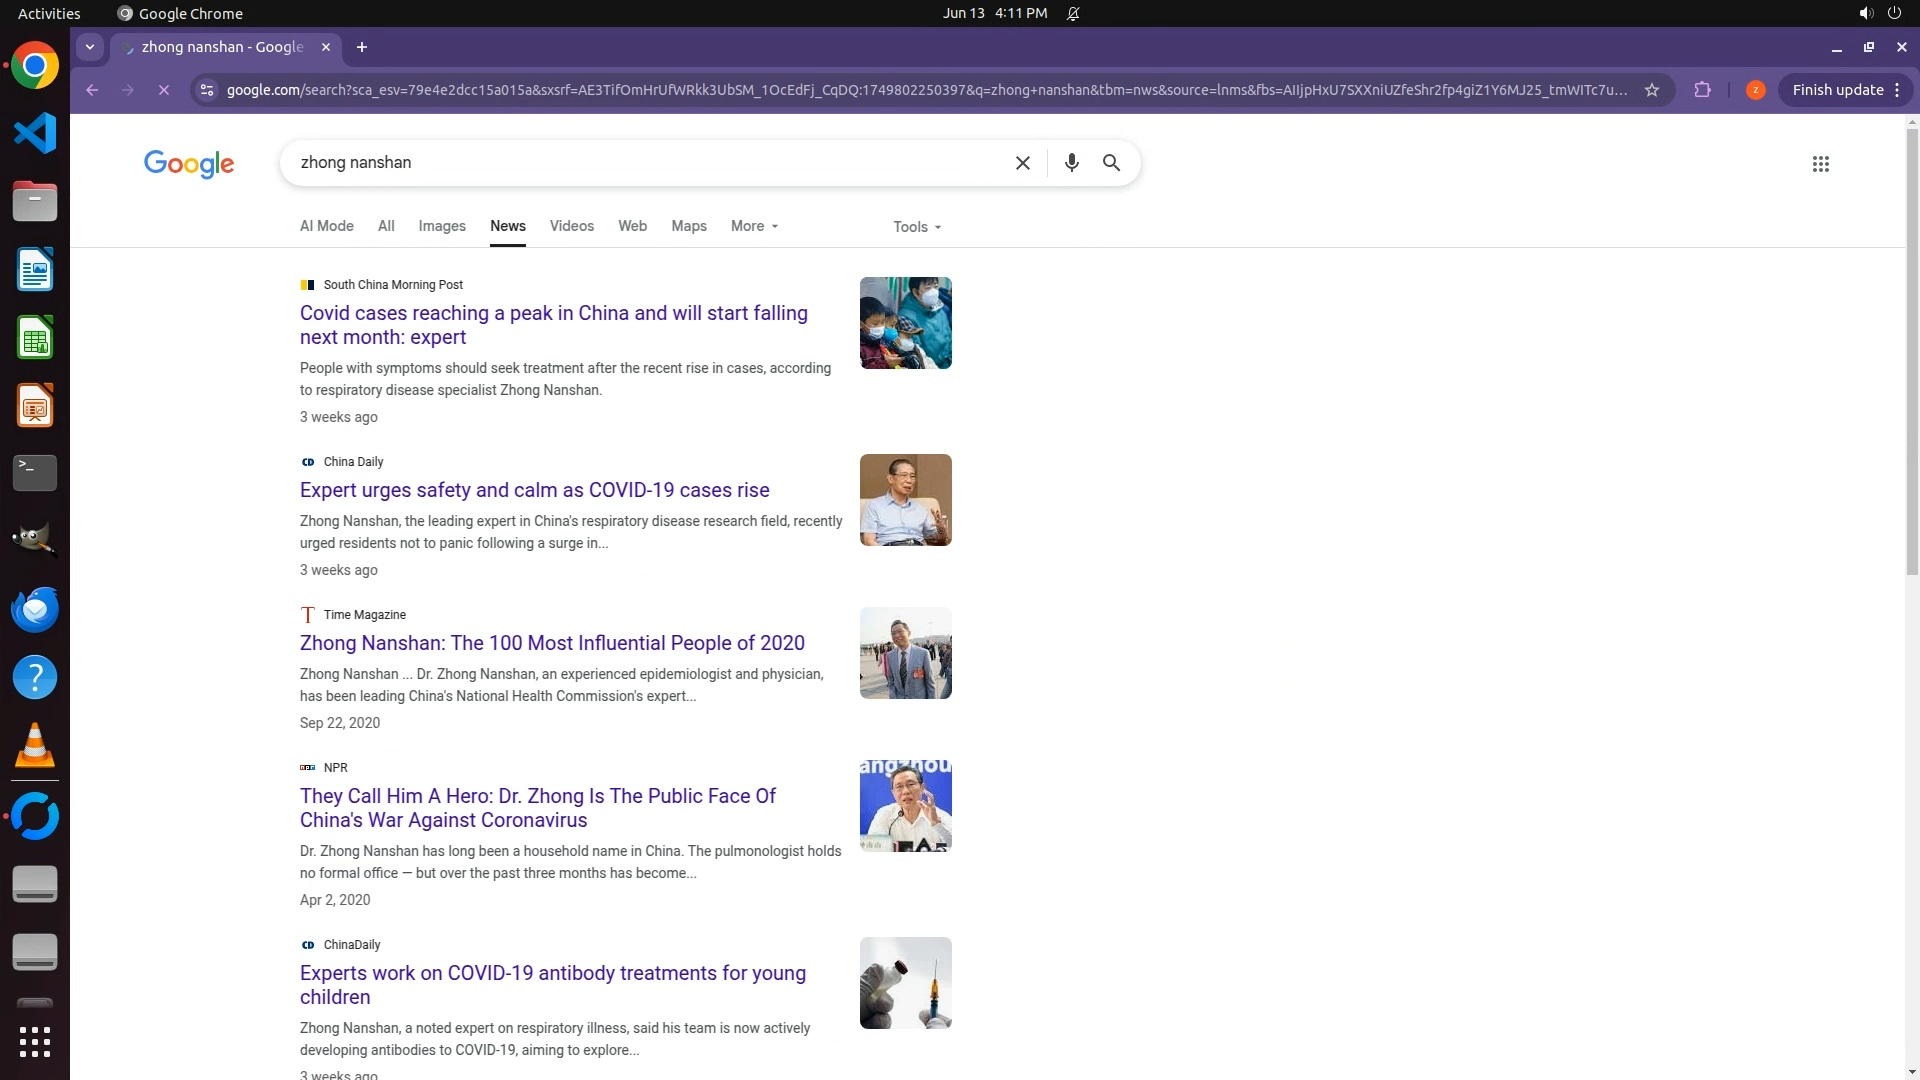1920x1080 pixels.
Task: Expand the More search filters dropdown
Action: click(x=754, y=226)
